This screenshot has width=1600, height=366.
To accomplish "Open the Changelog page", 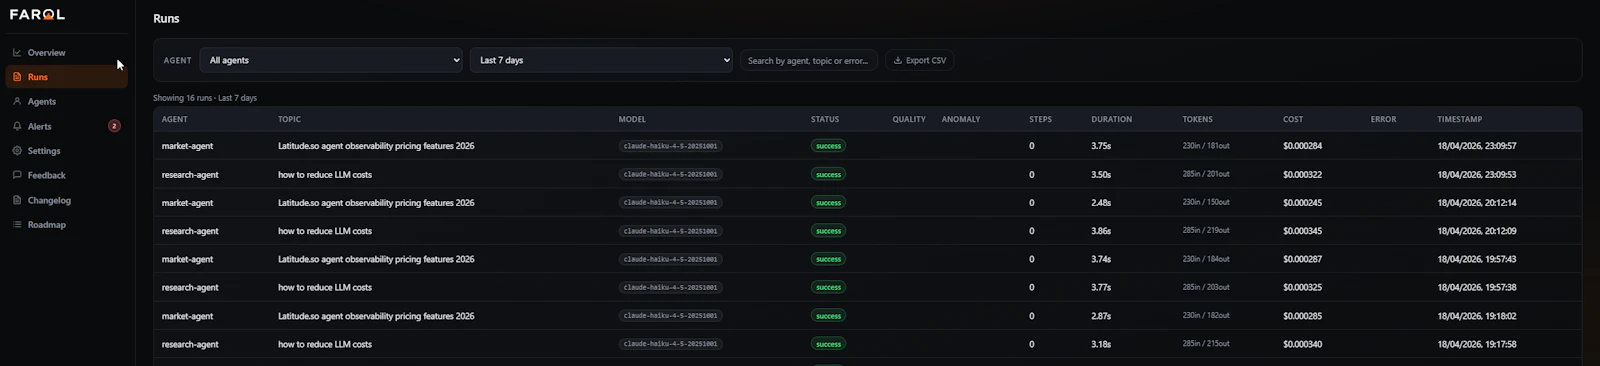I will (66, 200).
